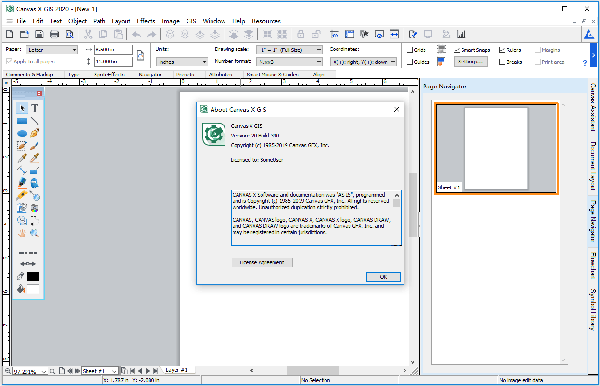This screenshot has width=600, height=386.
Task: Select the Text tool
Action: click(x=34, y=108)
